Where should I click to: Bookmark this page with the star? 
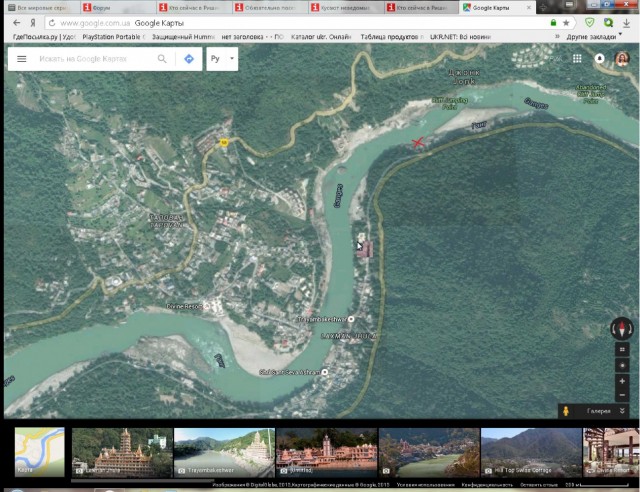tap(566, 22)
